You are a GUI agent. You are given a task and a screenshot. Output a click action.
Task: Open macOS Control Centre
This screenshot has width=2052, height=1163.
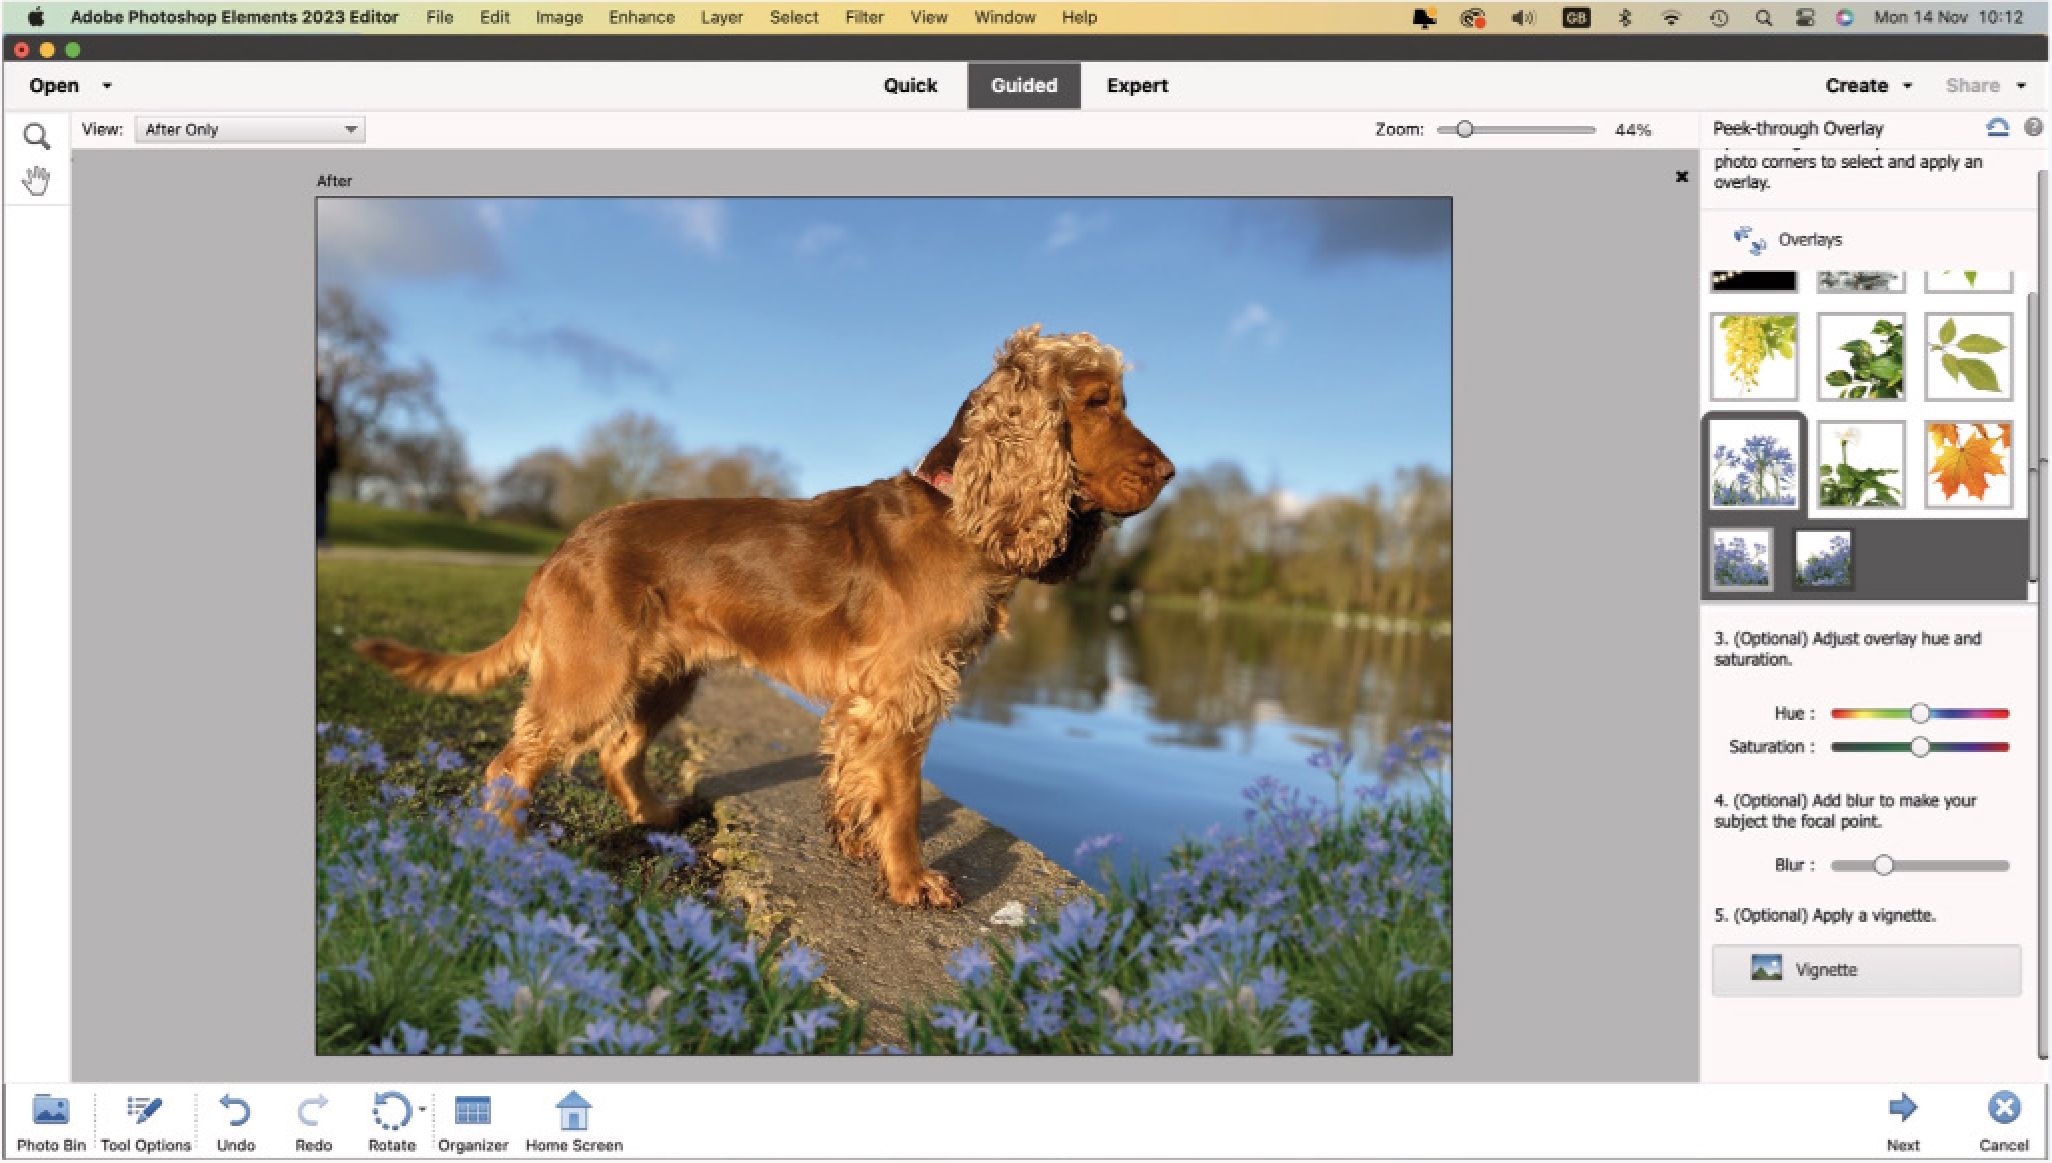tap(1805, 17)
